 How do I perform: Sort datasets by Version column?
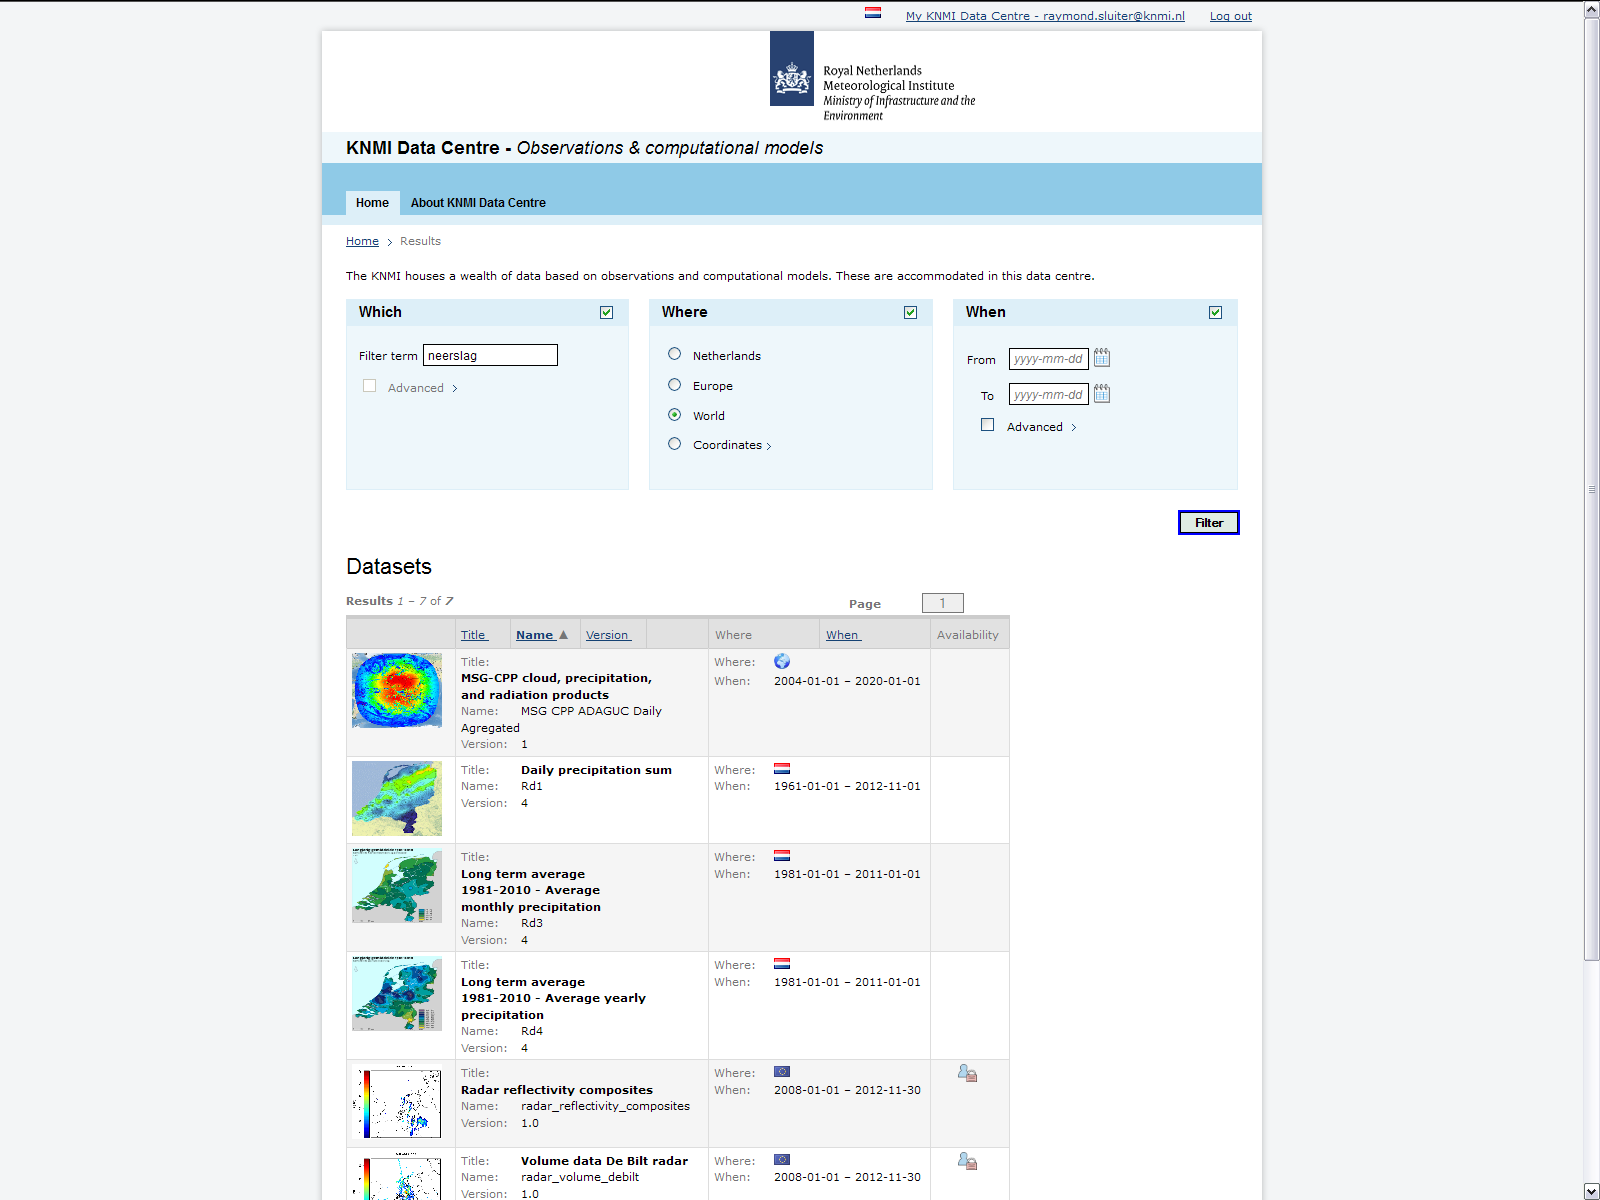point(608,635)
